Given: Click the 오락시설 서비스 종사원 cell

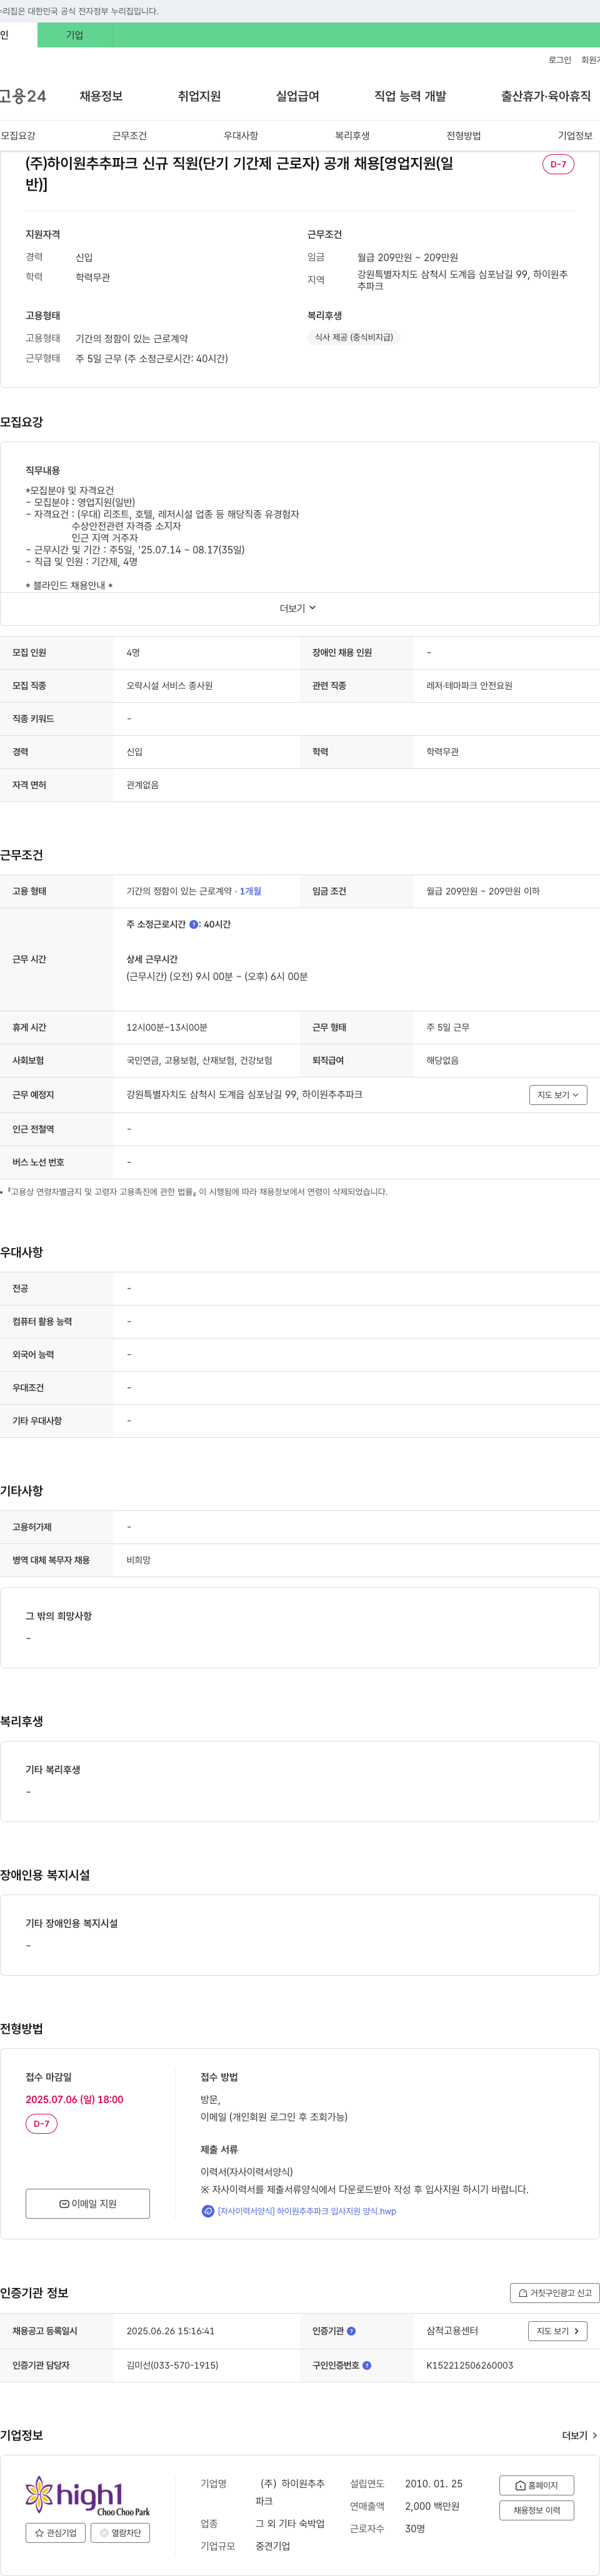Looking at the screenshot, I should [x=169, y=686].
